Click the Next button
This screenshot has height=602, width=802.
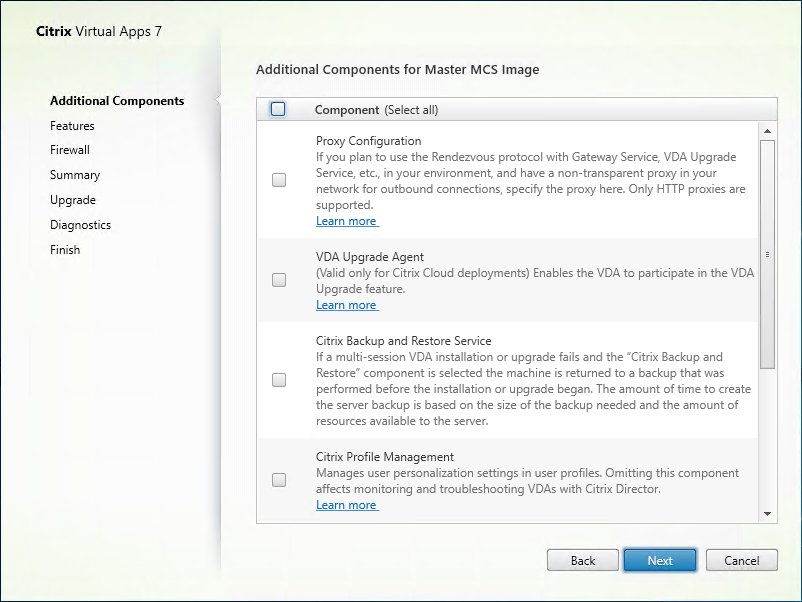[660, 561]
